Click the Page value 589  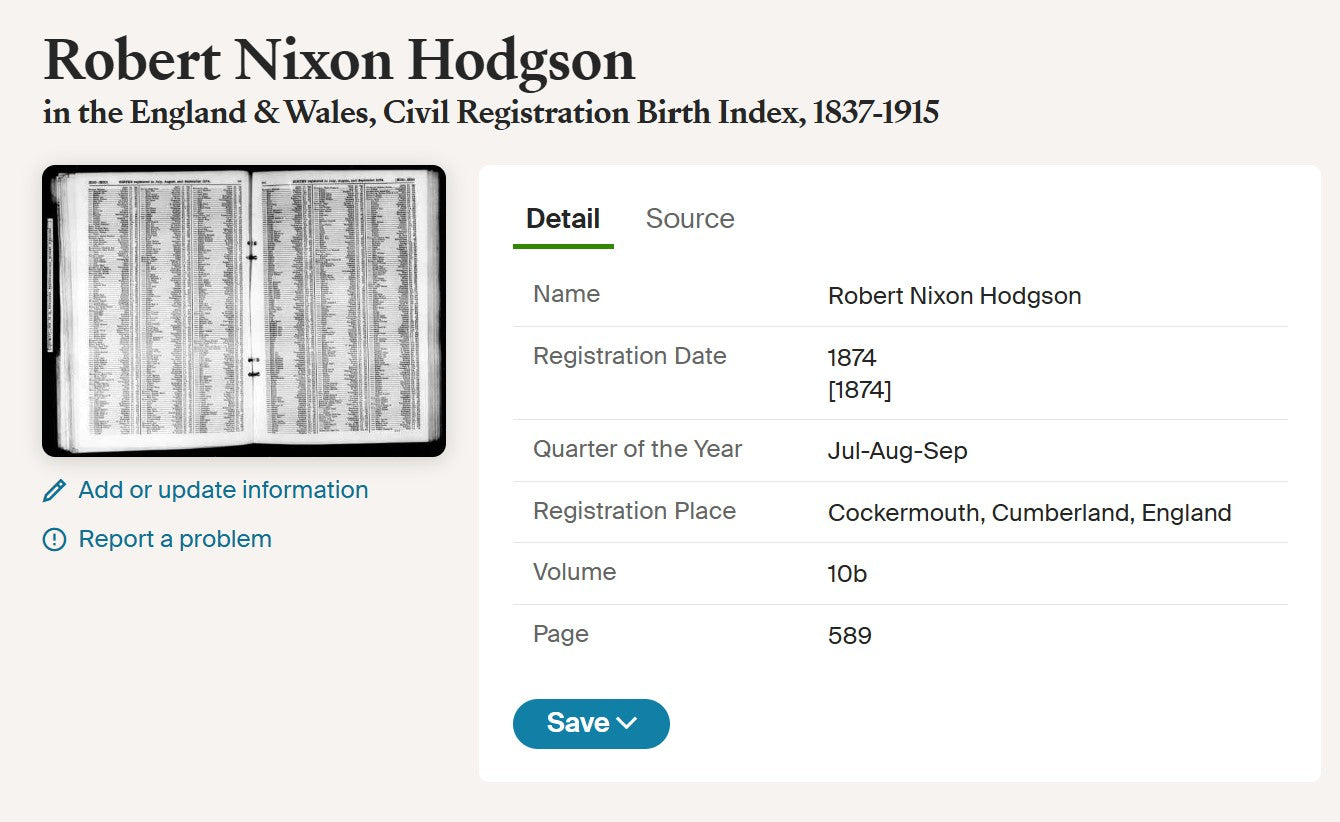tap(849, 635)
